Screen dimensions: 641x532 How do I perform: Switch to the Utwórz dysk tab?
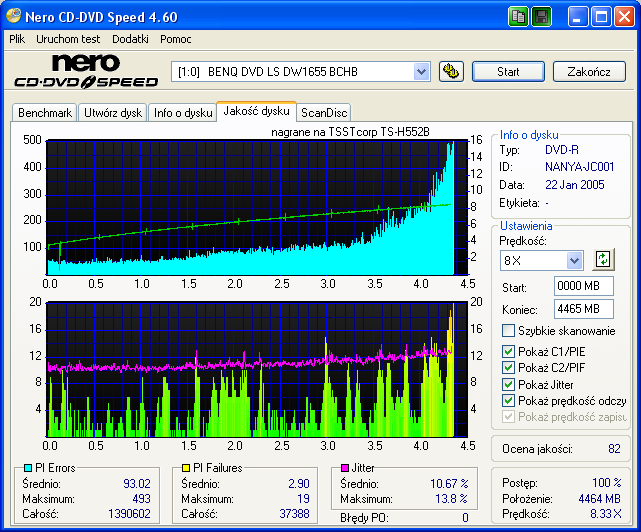pos(112,112)
